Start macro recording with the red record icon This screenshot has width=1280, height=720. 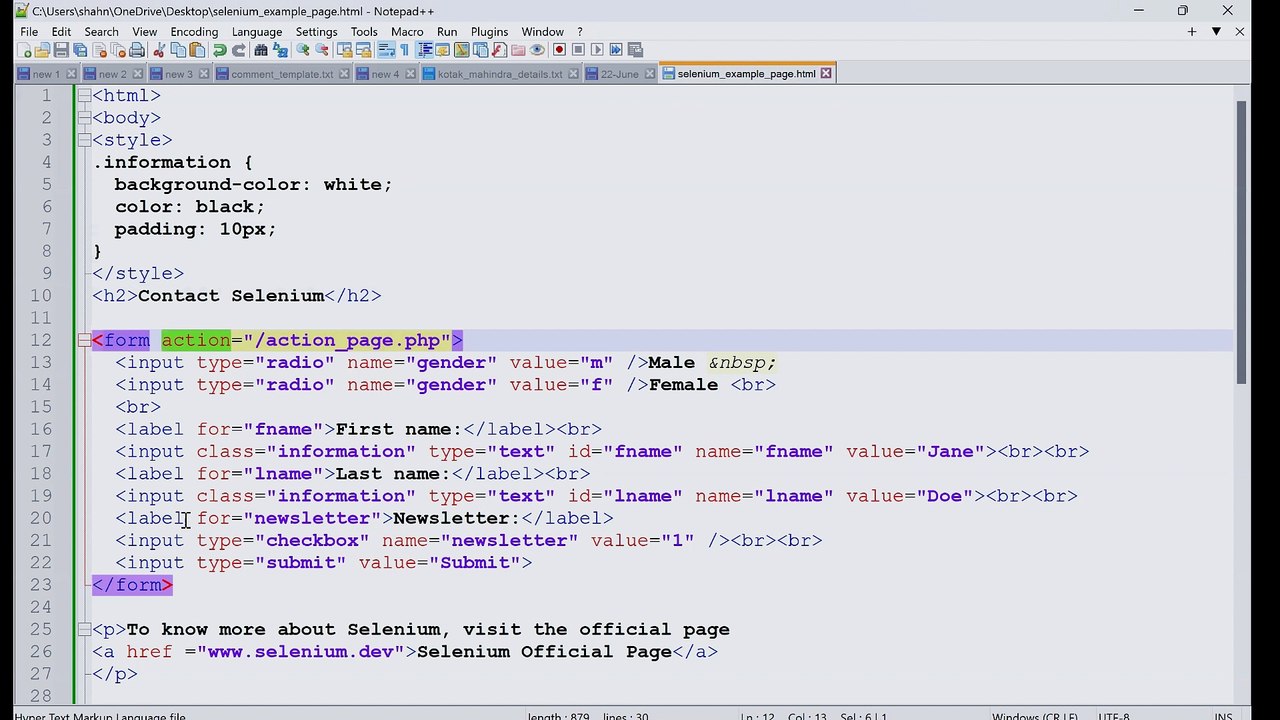pos(559,50)
